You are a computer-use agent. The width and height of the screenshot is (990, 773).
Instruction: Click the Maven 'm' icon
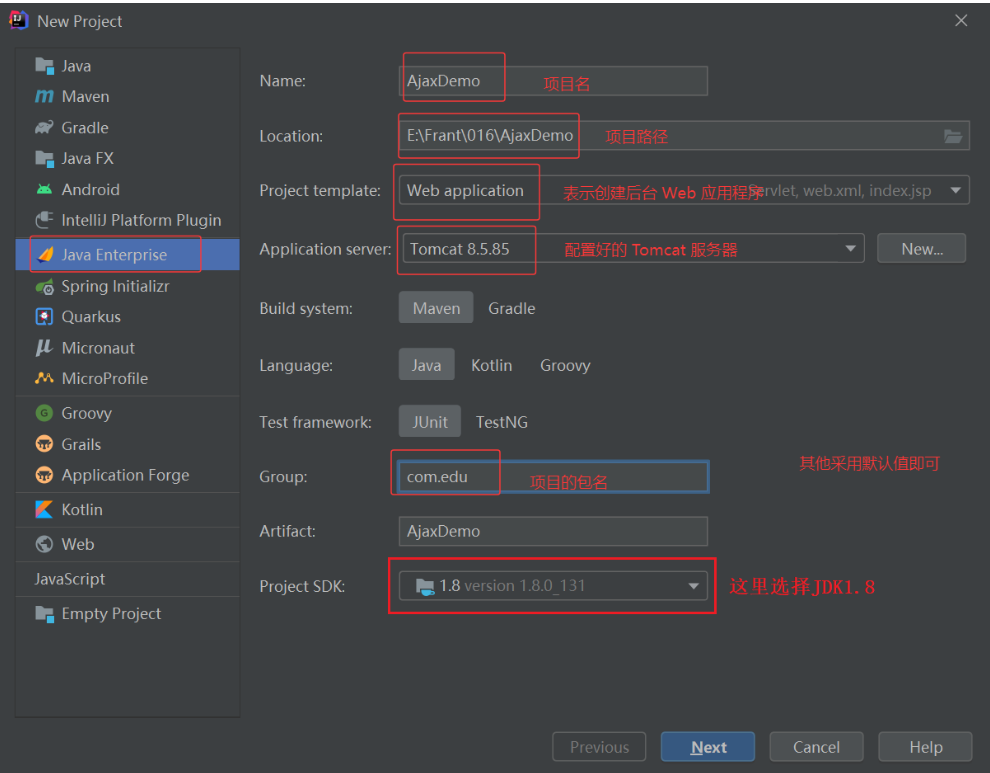pos(44,97)
